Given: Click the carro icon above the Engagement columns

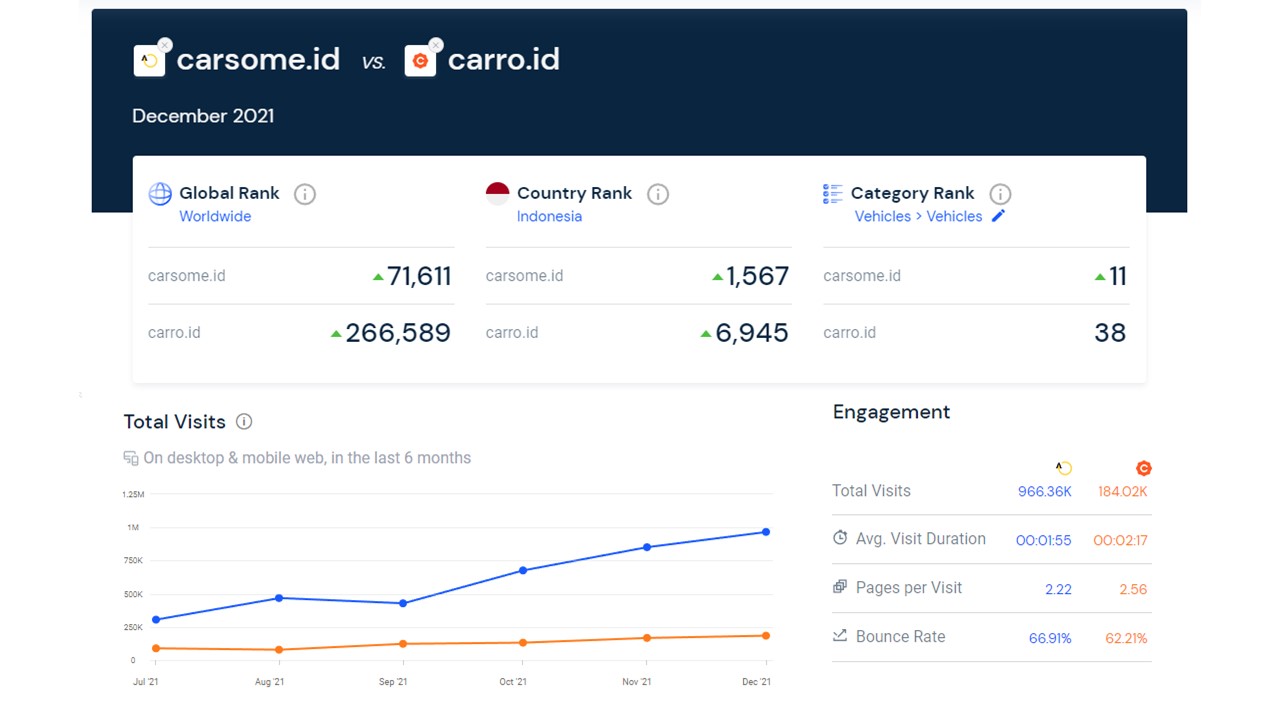Looking at the screenshot, I should point(1144,468).
